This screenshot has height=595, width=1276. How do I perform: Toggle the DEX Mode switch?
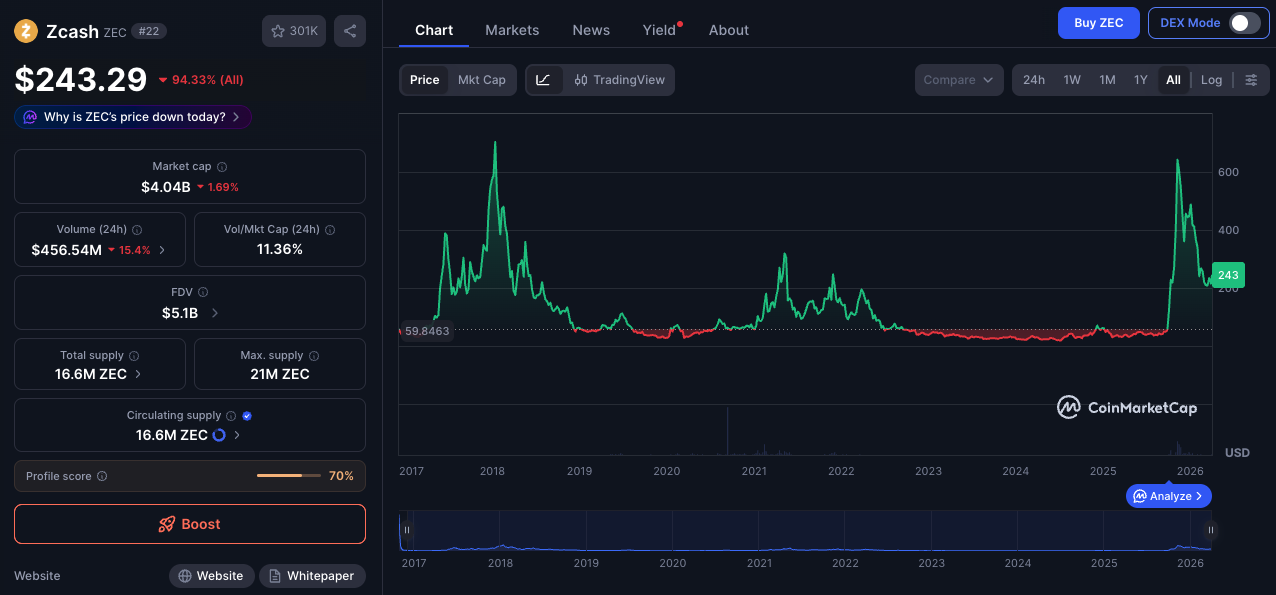[x=1244, y=23]
